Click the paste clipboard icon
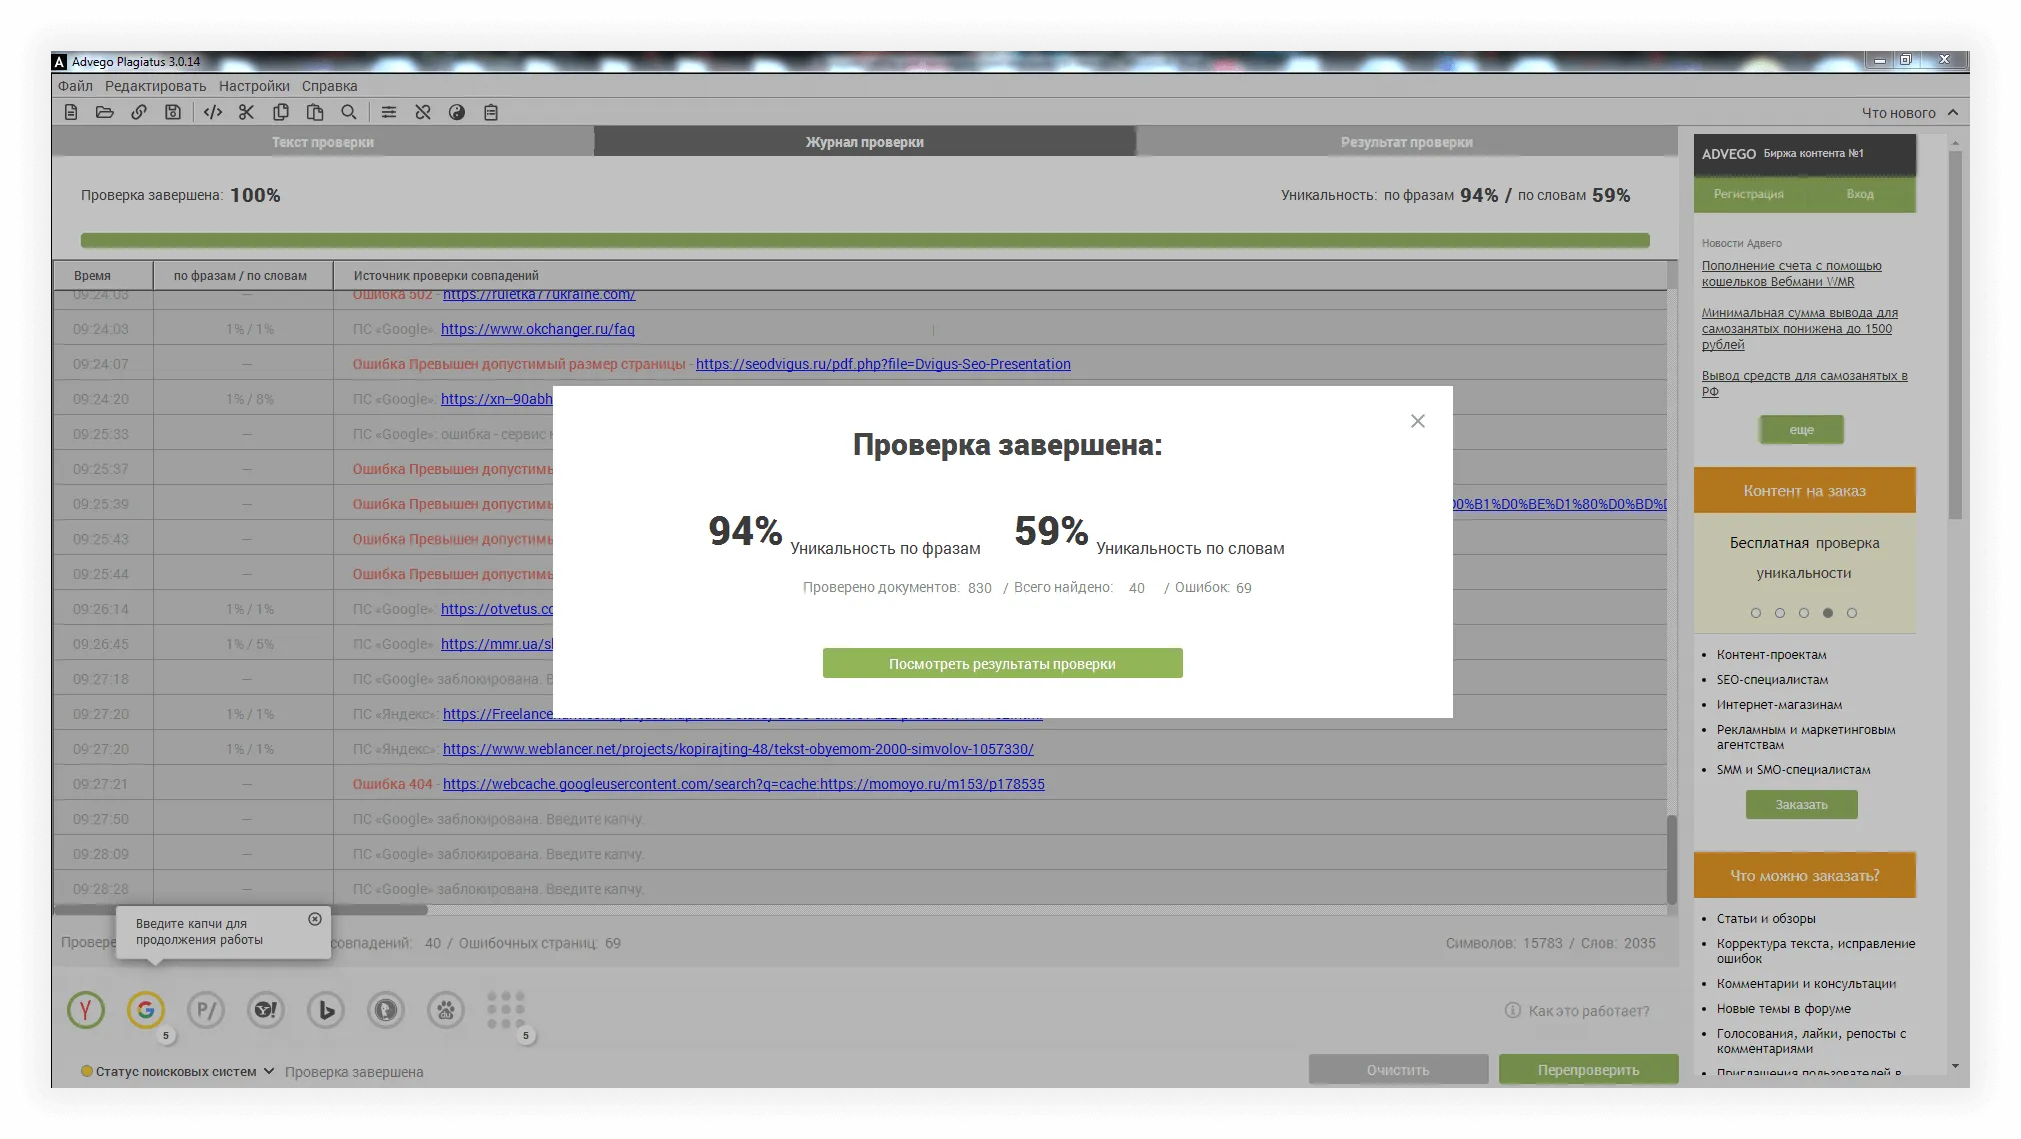The width and height of the screenshot is (2021, 1139). pyautogui.click(x=315, y=112)
